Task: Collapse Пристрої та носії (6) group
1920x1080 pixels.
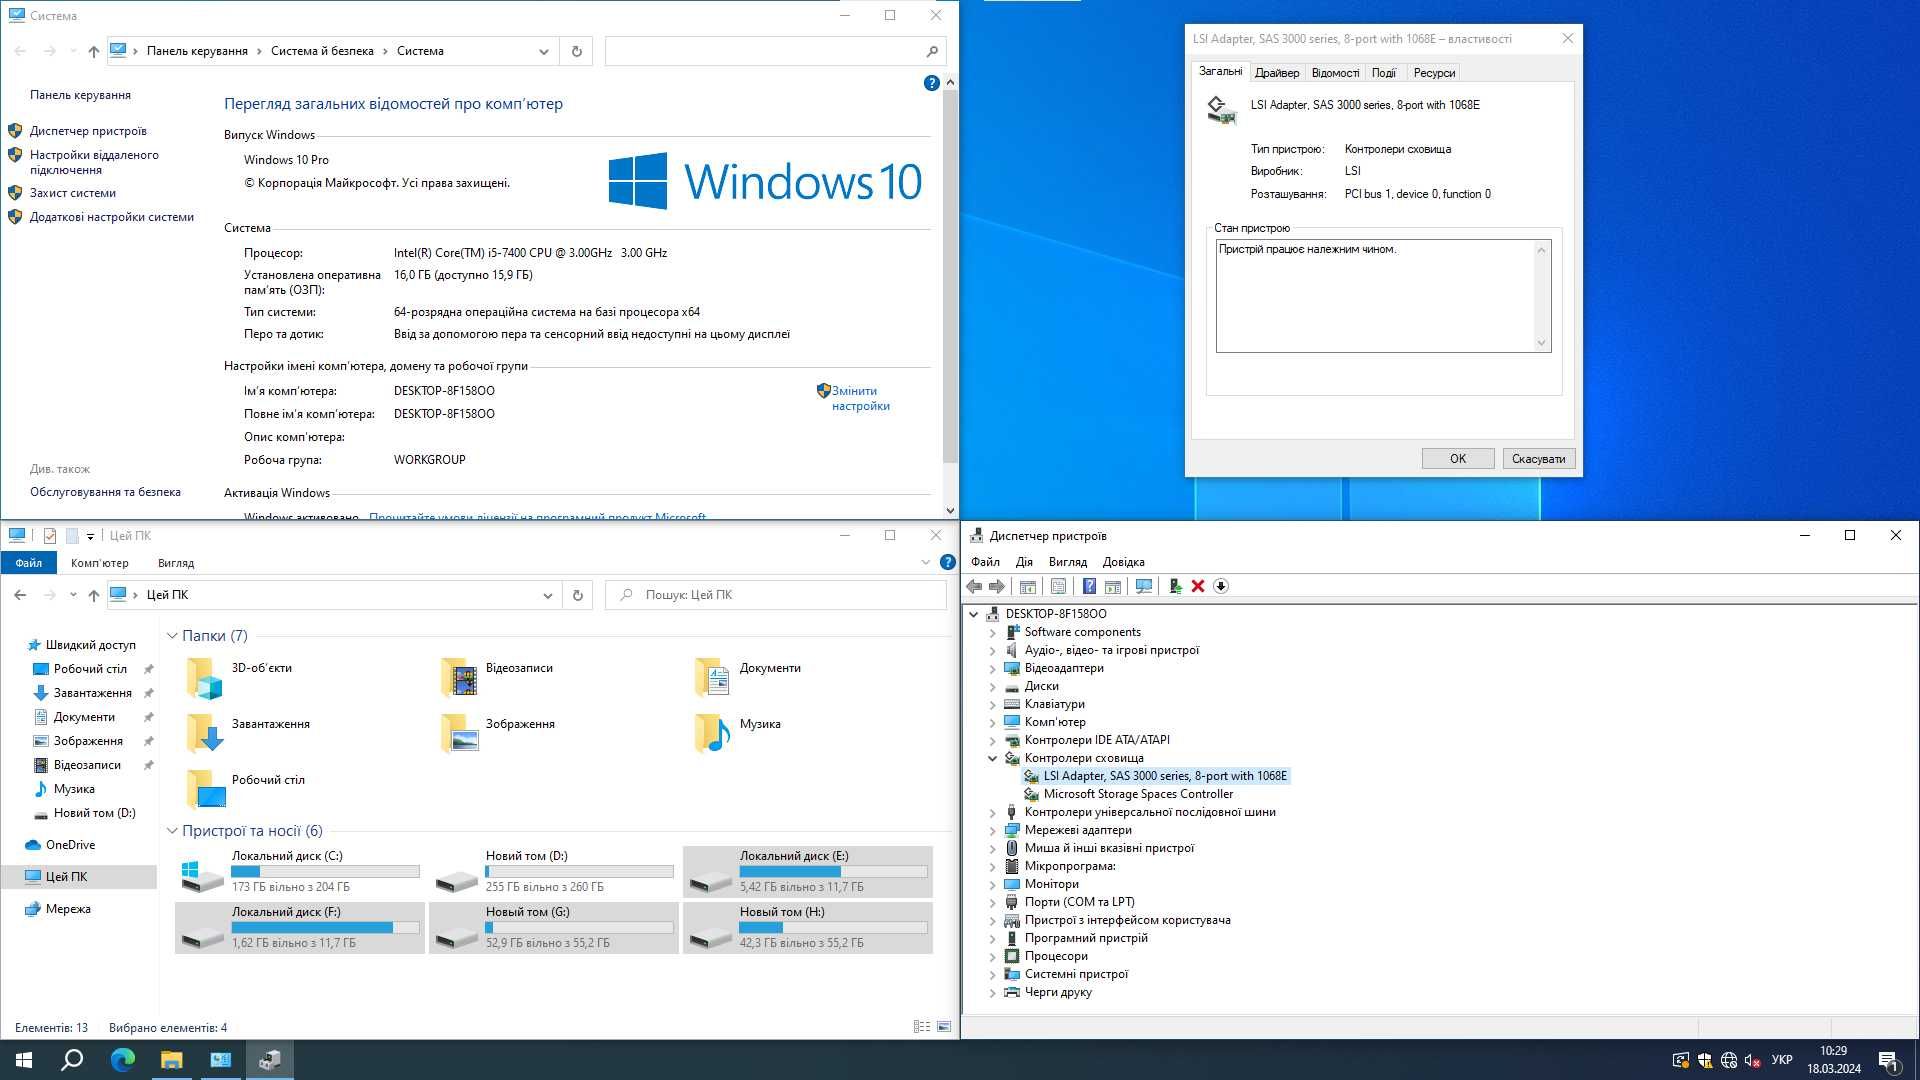Action: click(x=172, y=831)
